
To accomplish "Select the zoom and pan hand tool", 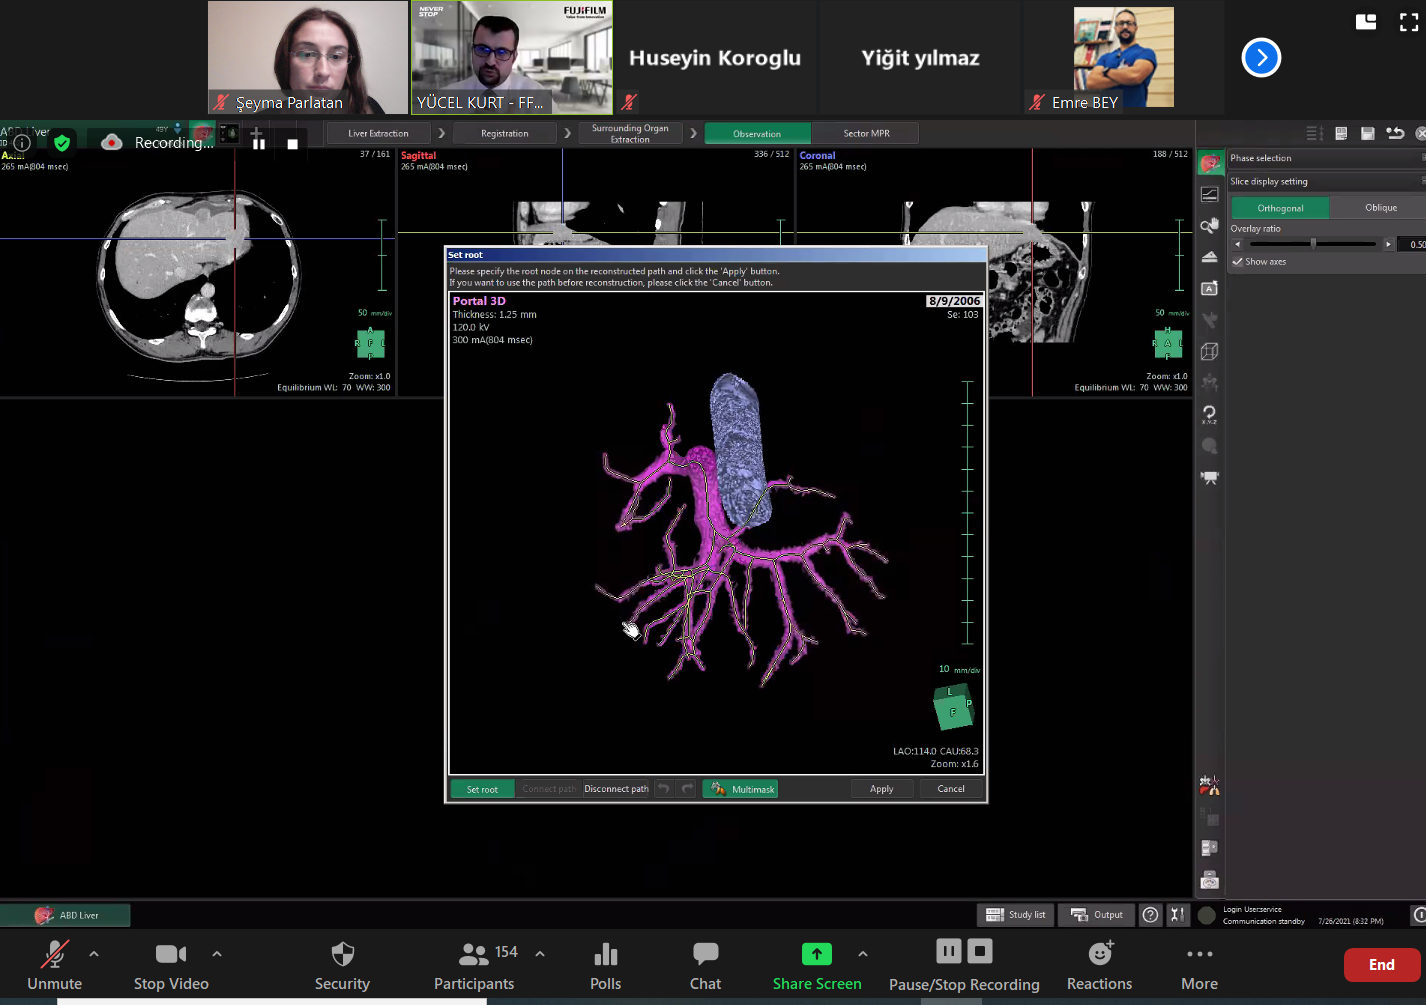I will pos(1210,226).
